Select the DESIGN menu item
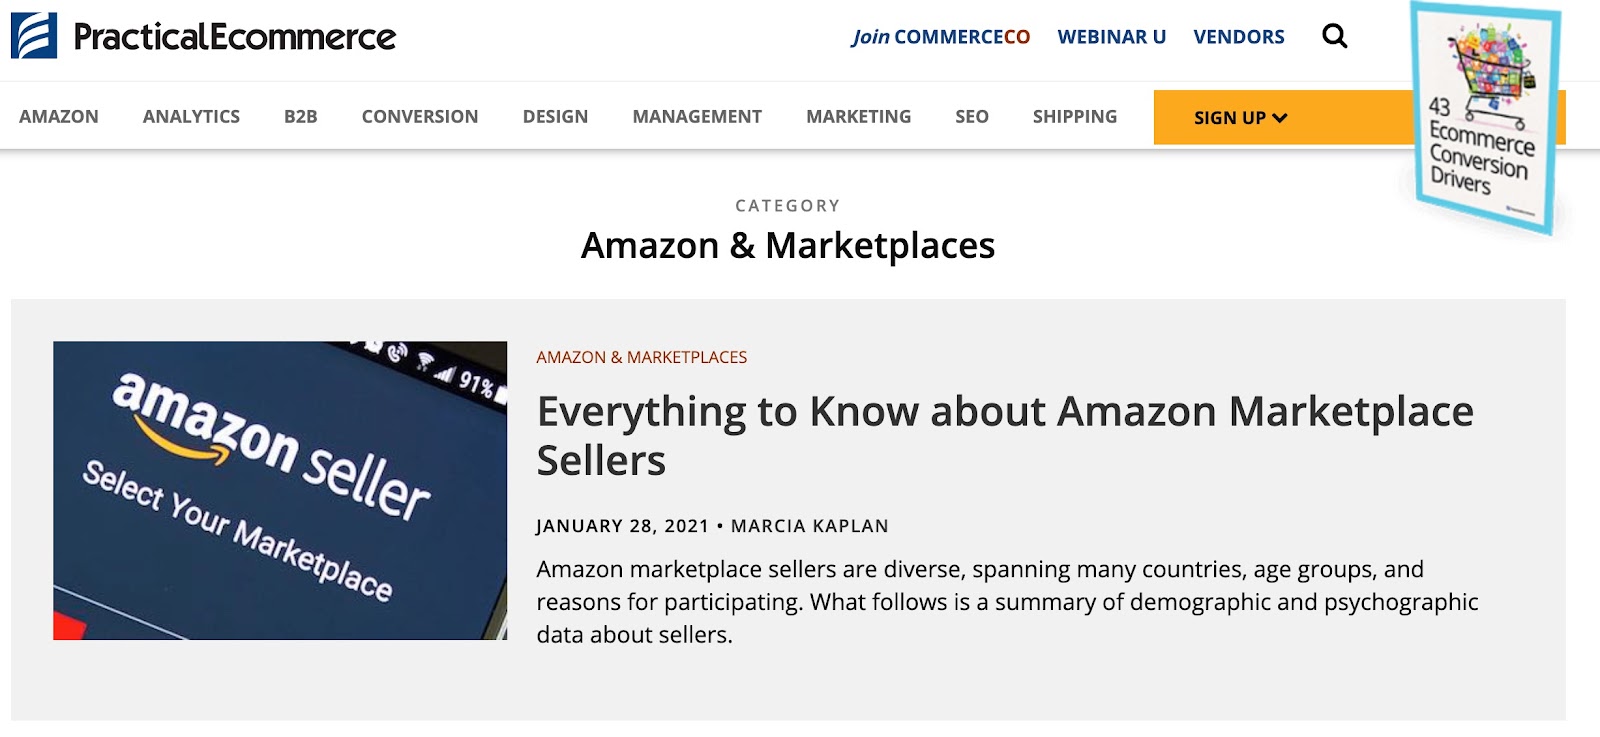The width and height of the screenshot is (1600, 737). point(555,117)
